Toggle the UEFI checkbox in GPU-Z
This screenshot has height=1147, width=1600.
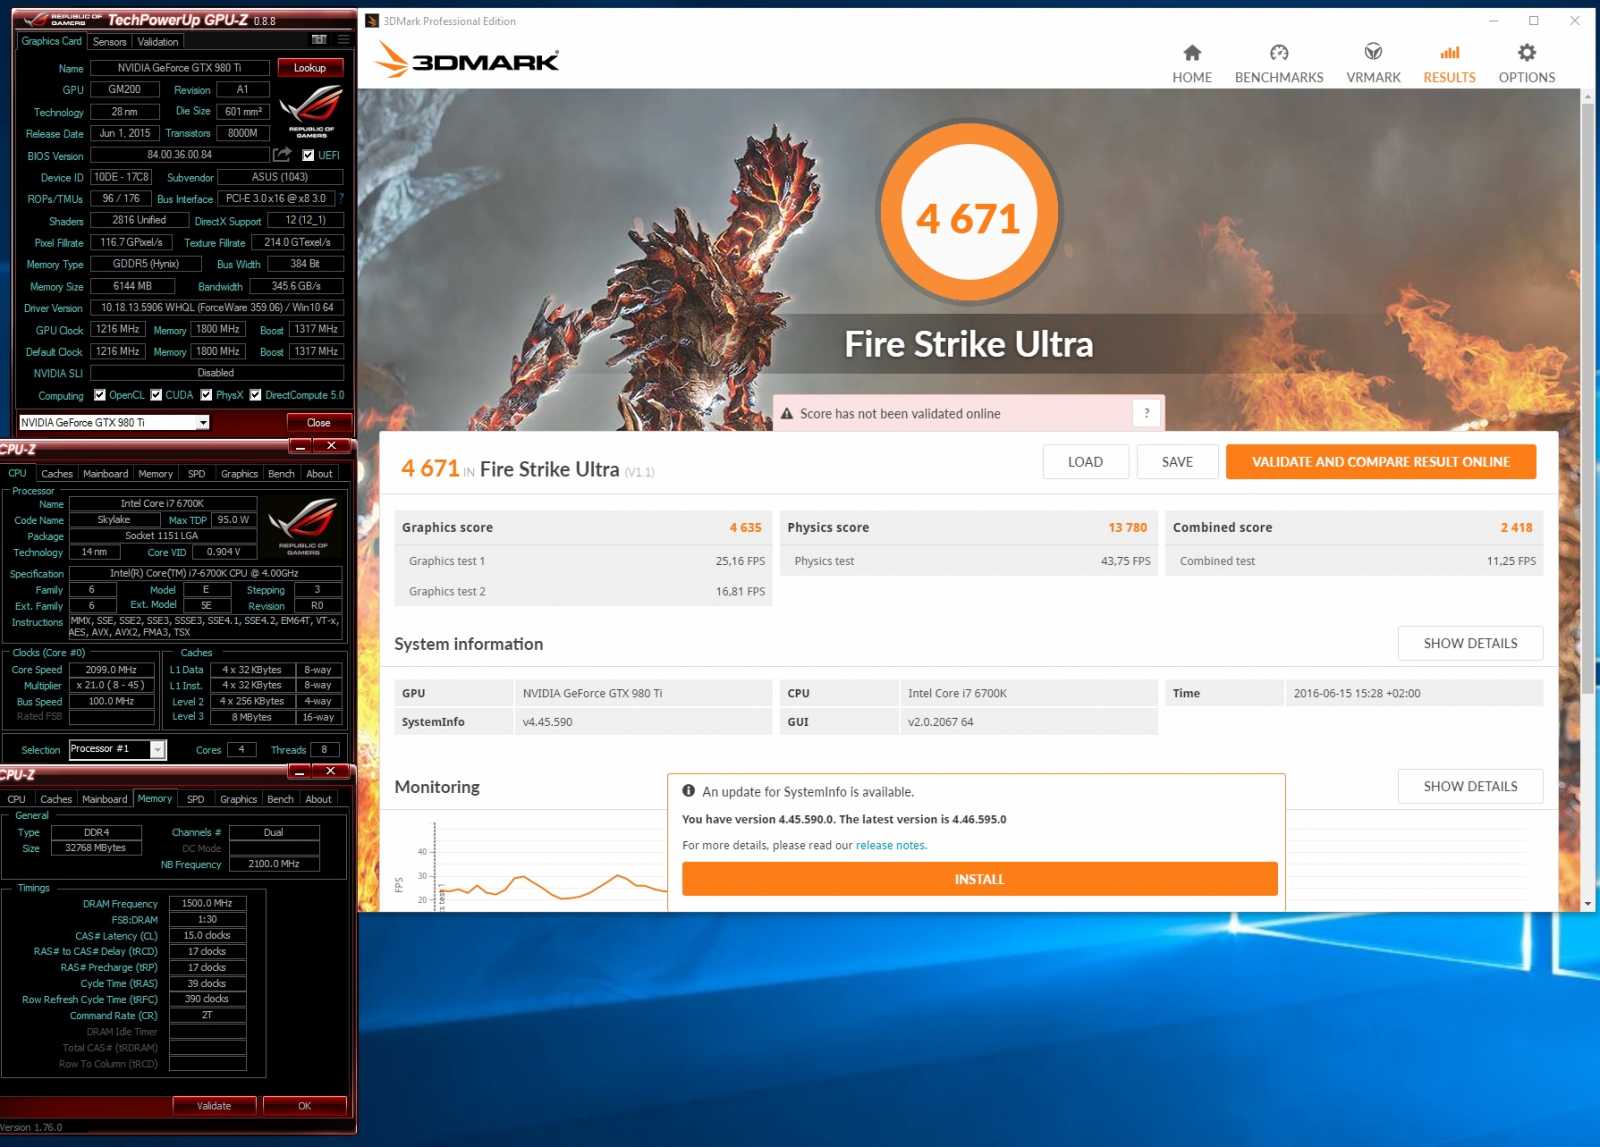(x=308, y=155)
